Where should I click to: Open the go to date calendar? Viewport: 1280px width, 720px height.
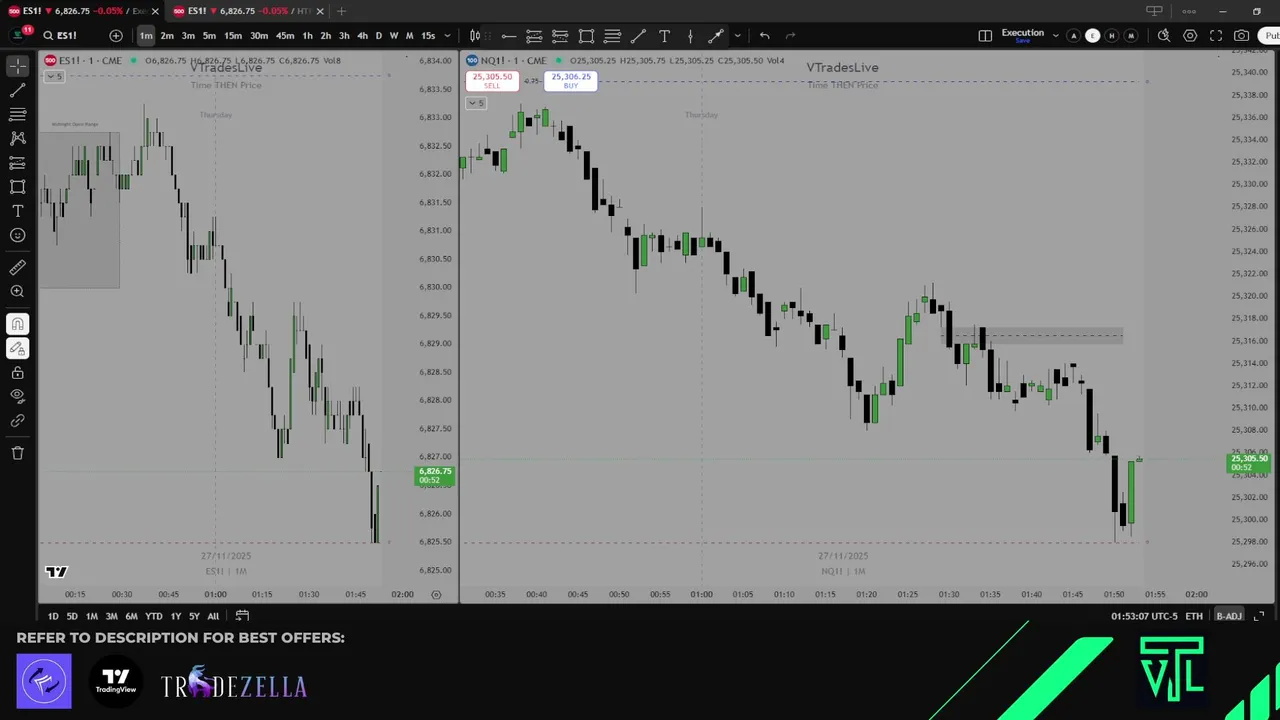242,616
